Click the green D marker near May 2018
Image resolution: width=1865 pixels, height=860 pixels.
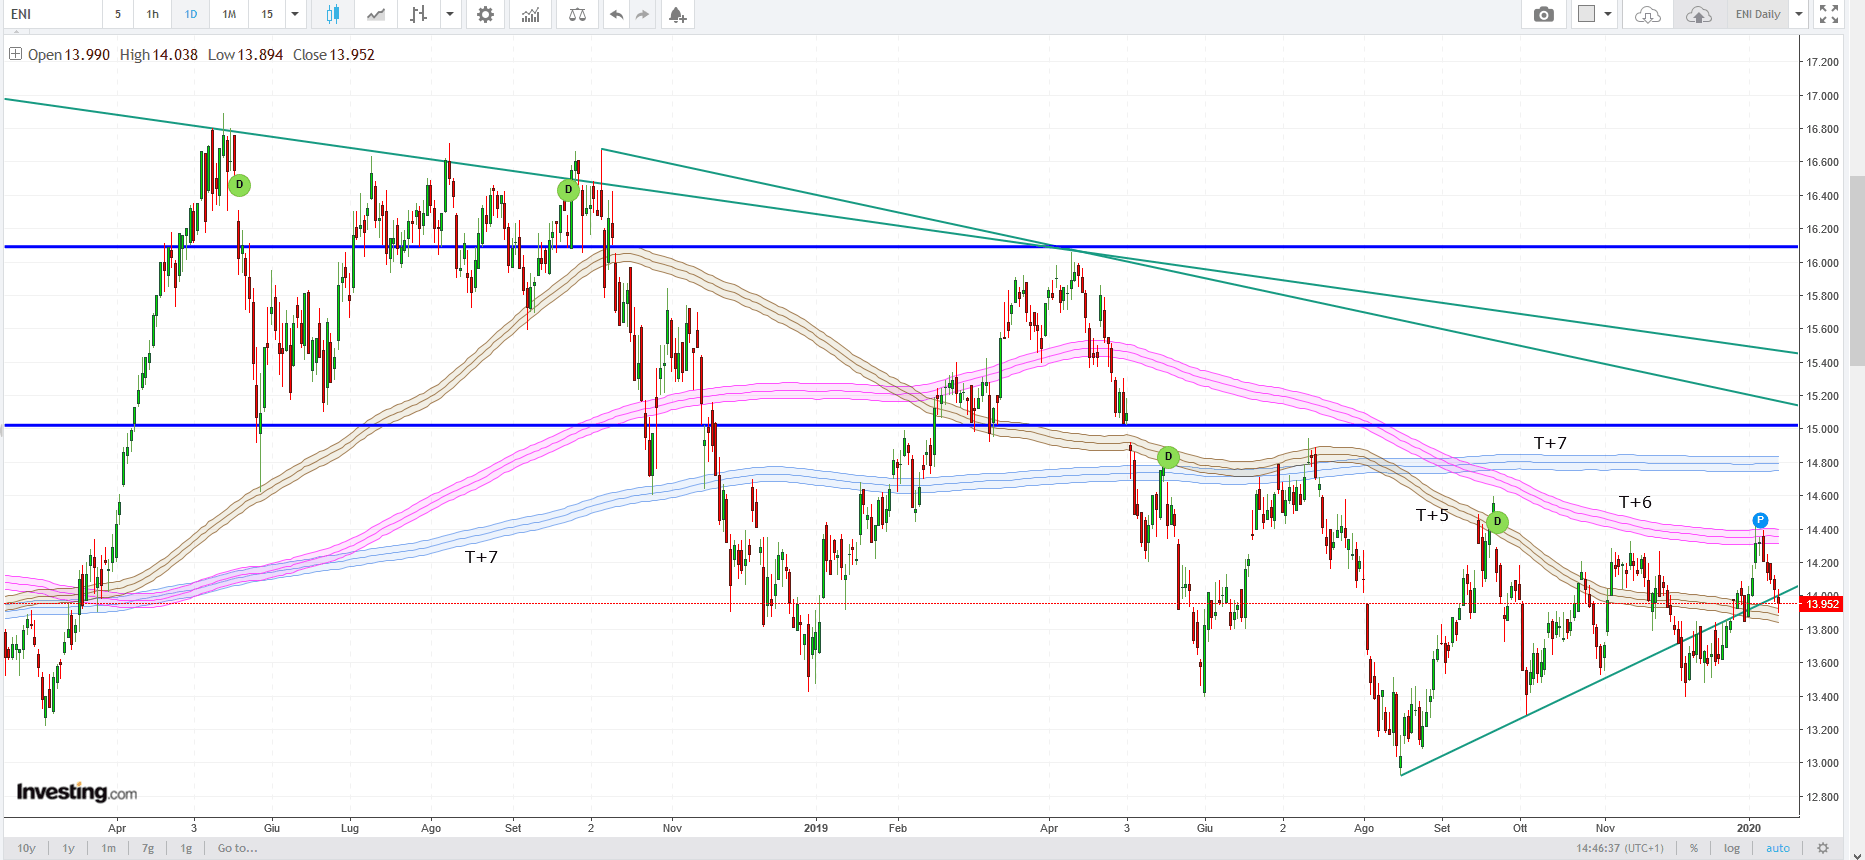[239, 185]
